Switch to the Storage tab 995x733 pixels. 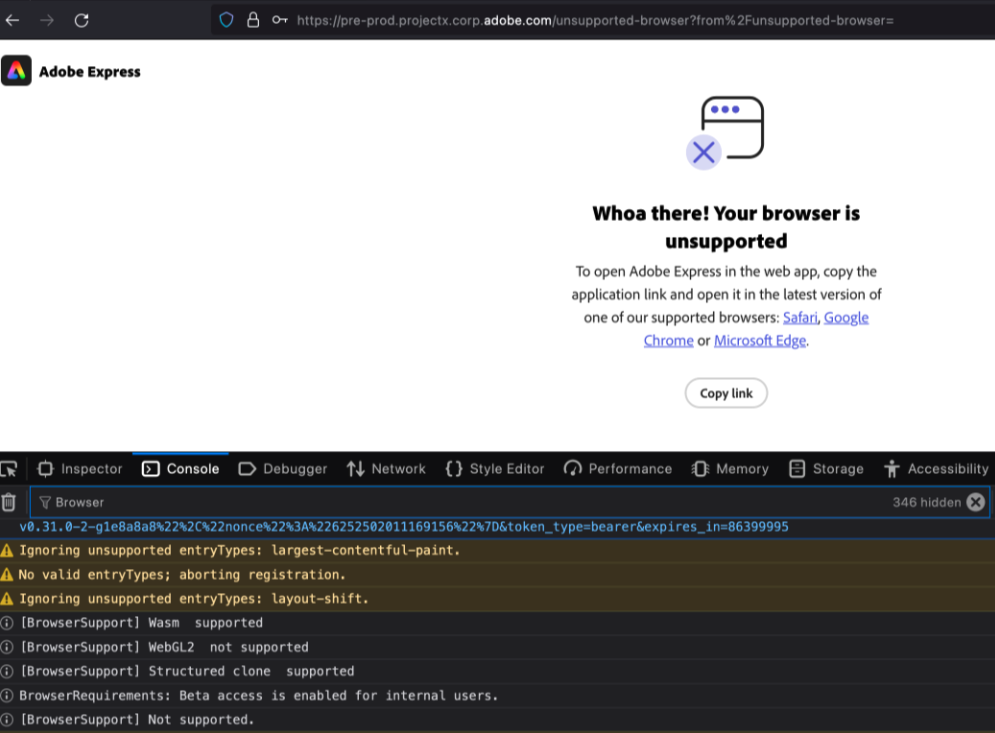coord(826,468)
